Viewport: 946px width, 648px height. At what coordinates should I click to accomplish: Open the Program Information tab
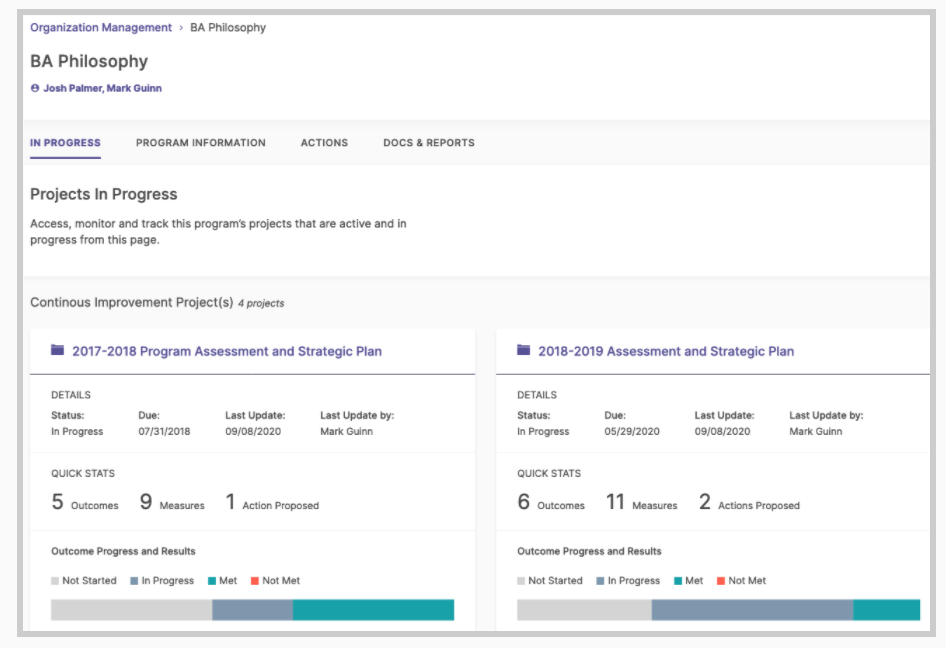(x=201, y=143)
